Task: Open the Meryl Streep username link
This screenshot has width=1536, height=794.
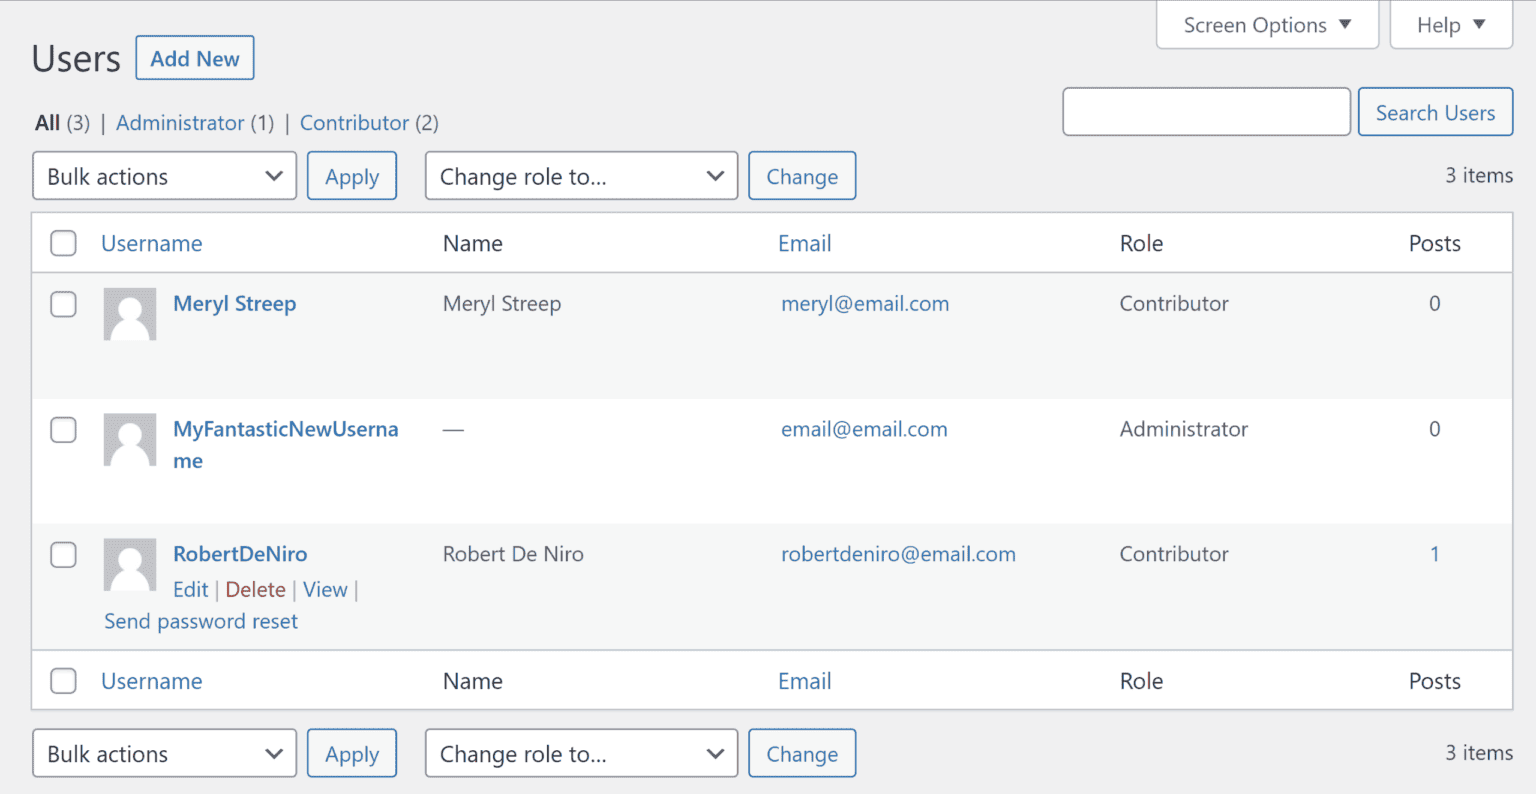Action: click(x=235, y=304)
